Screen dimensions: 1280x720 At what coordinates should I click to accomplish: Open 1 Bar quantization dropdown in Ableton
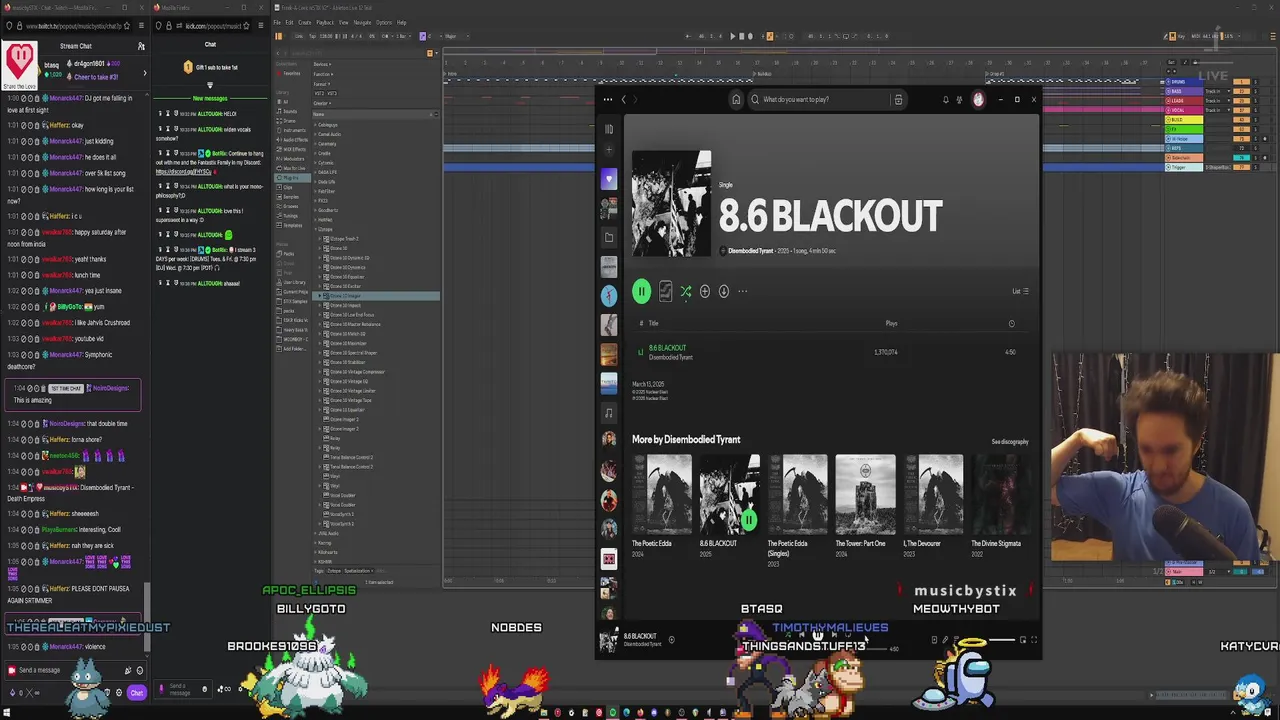tap(404, 36)
